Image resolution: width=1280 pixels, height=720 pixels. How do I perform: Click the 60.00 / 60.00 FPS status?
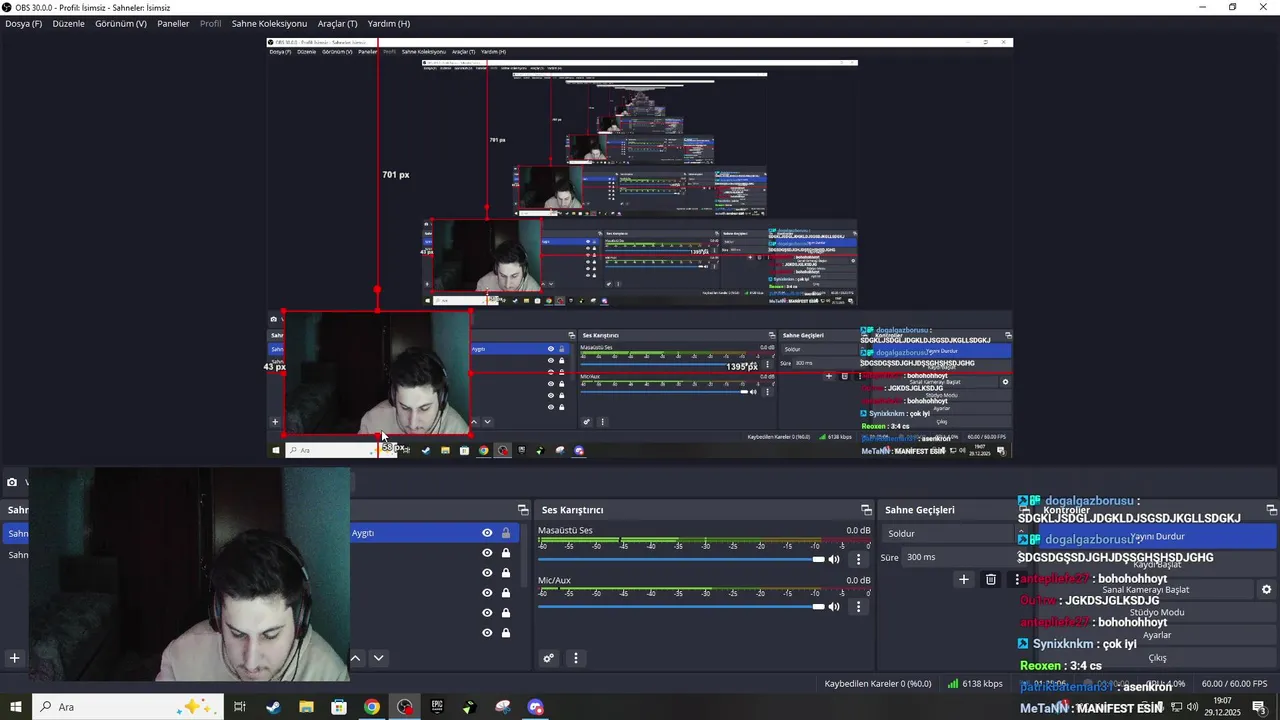click(1233, 684)
